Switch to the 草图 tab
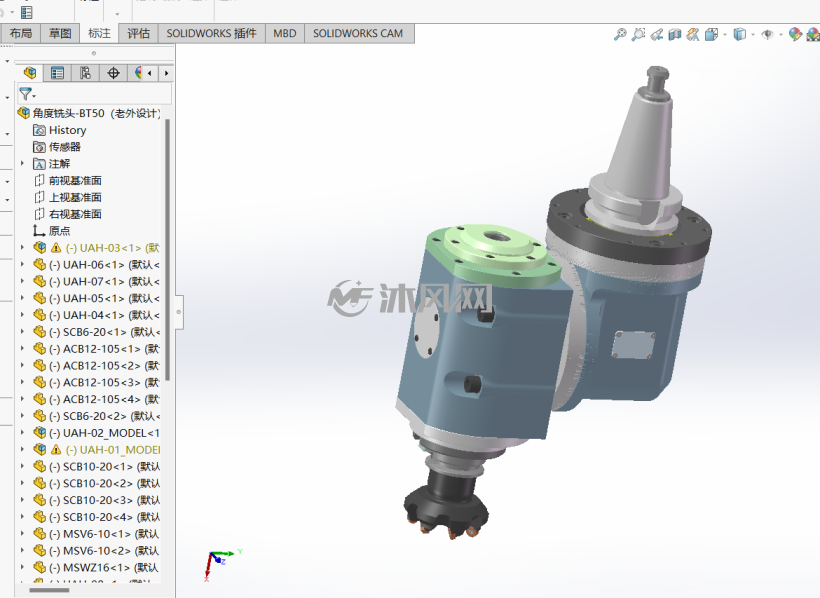Image resolution: width=820 pixels, height=598 pixels. 60,33
